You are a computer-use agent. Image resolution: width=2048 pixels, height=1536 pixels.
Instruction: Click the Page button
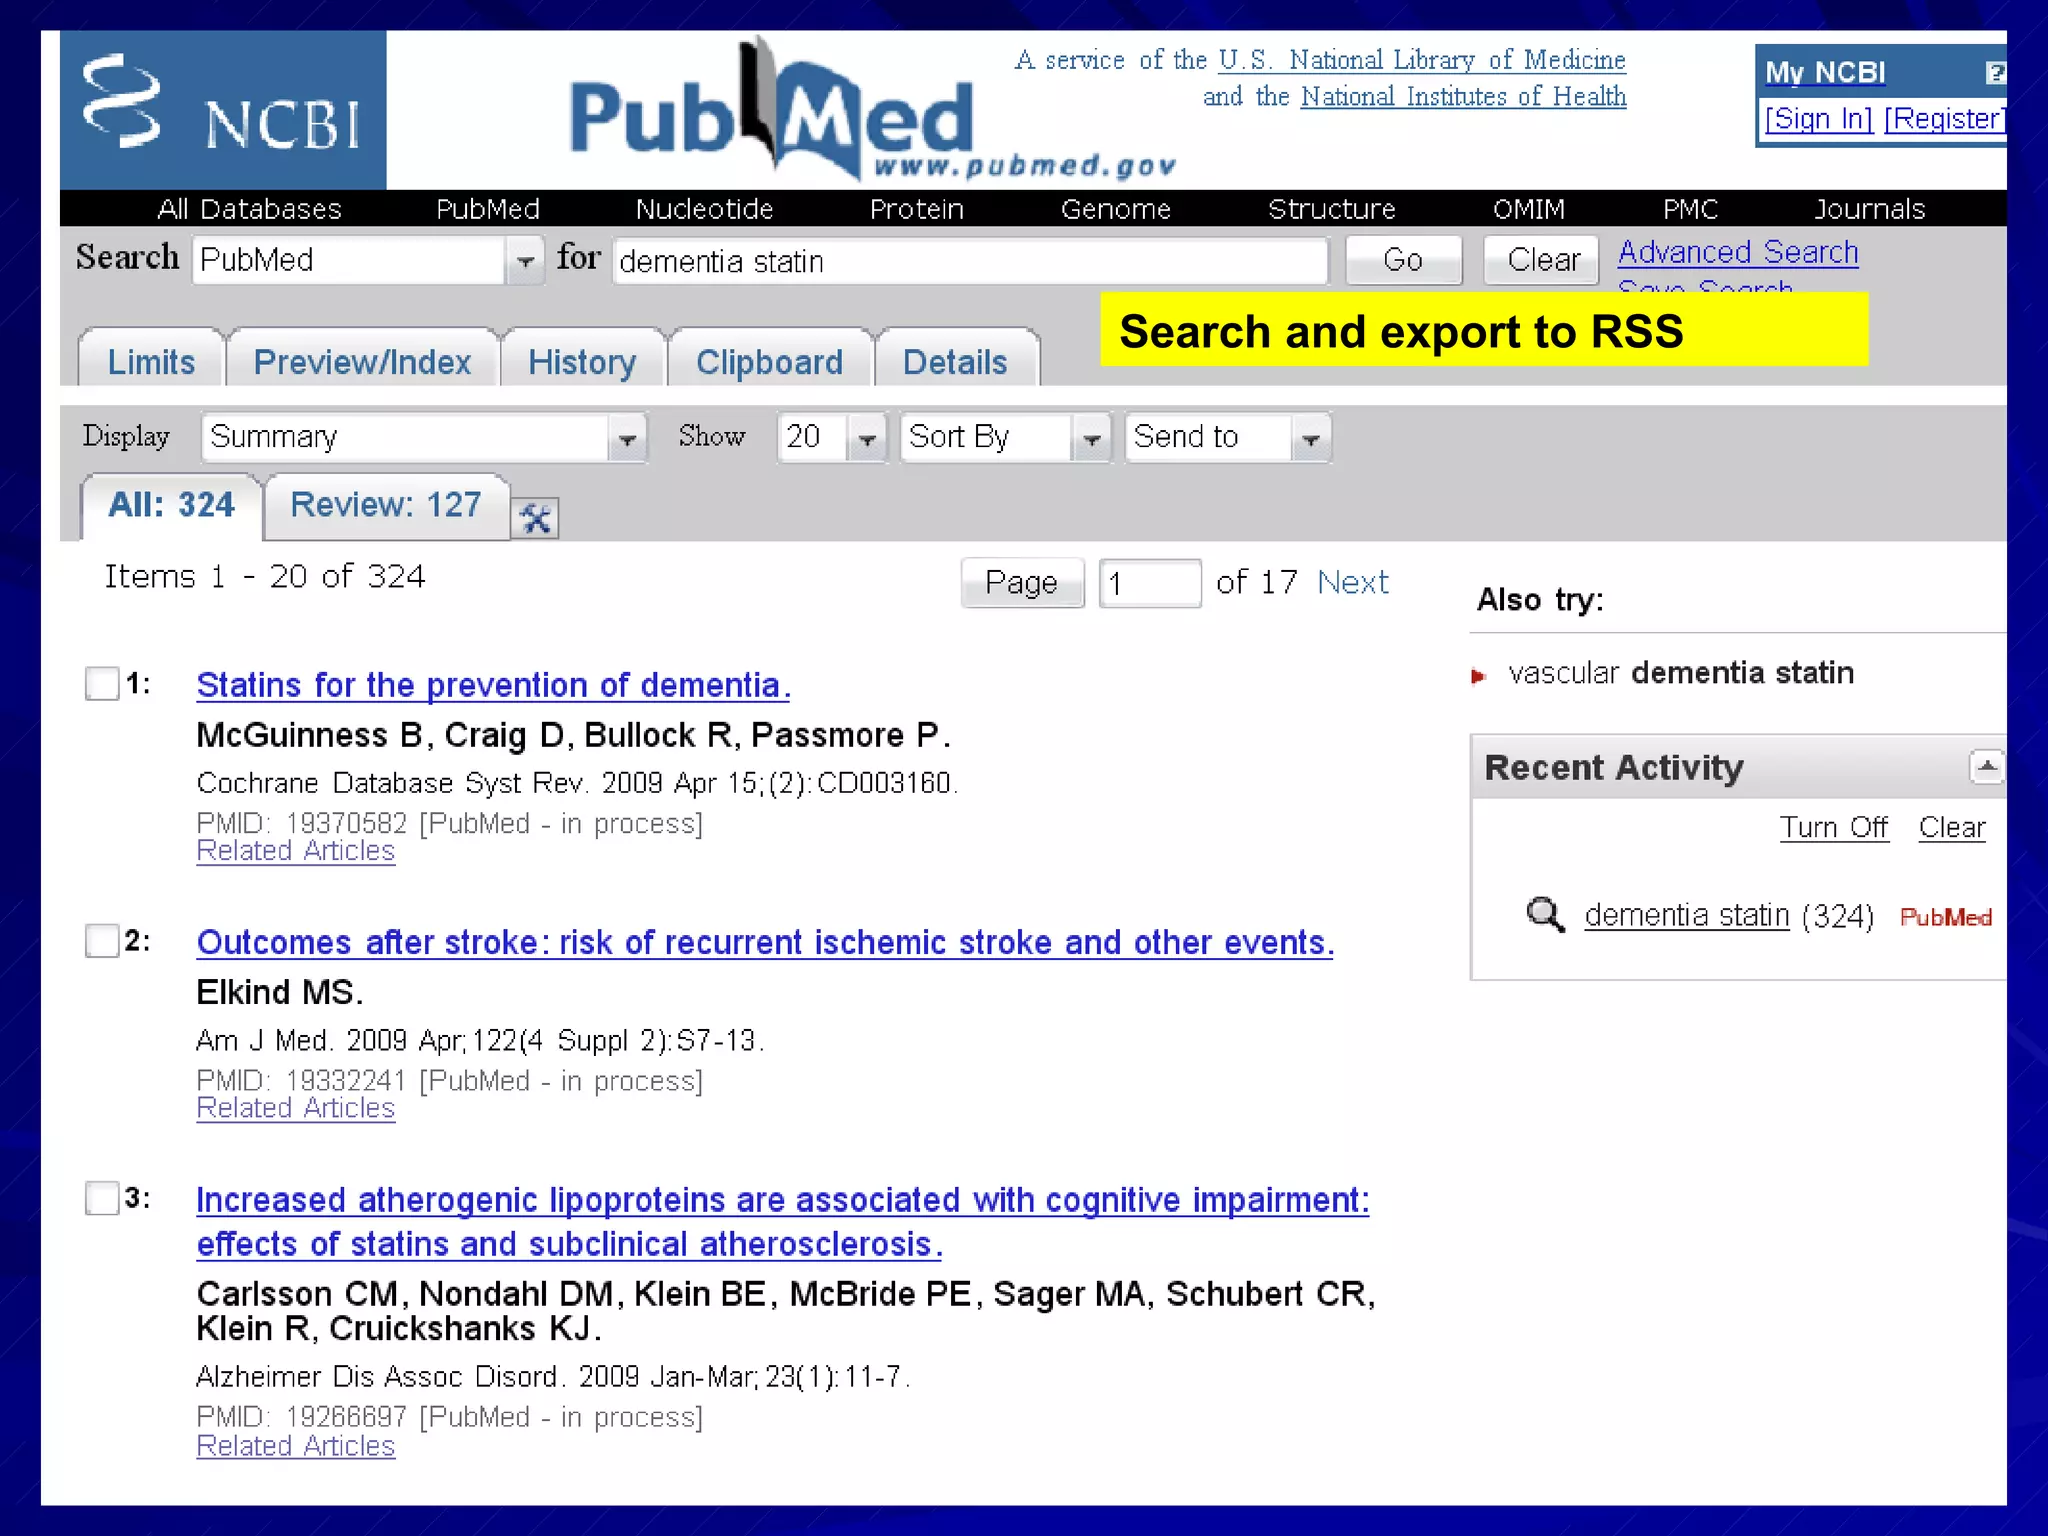click(x=1021, y=582)
